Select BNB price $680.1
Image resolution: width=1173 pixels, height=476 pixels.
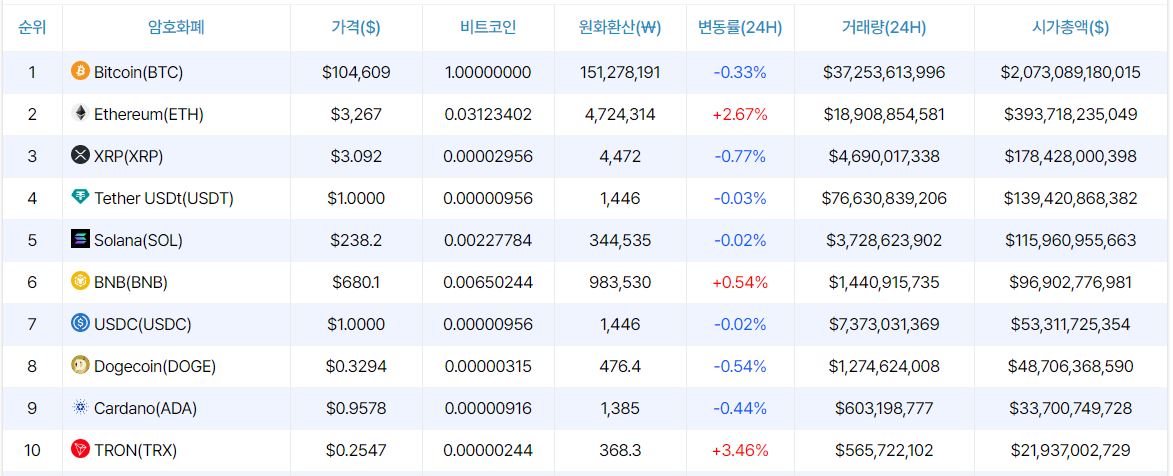(356, 282)
